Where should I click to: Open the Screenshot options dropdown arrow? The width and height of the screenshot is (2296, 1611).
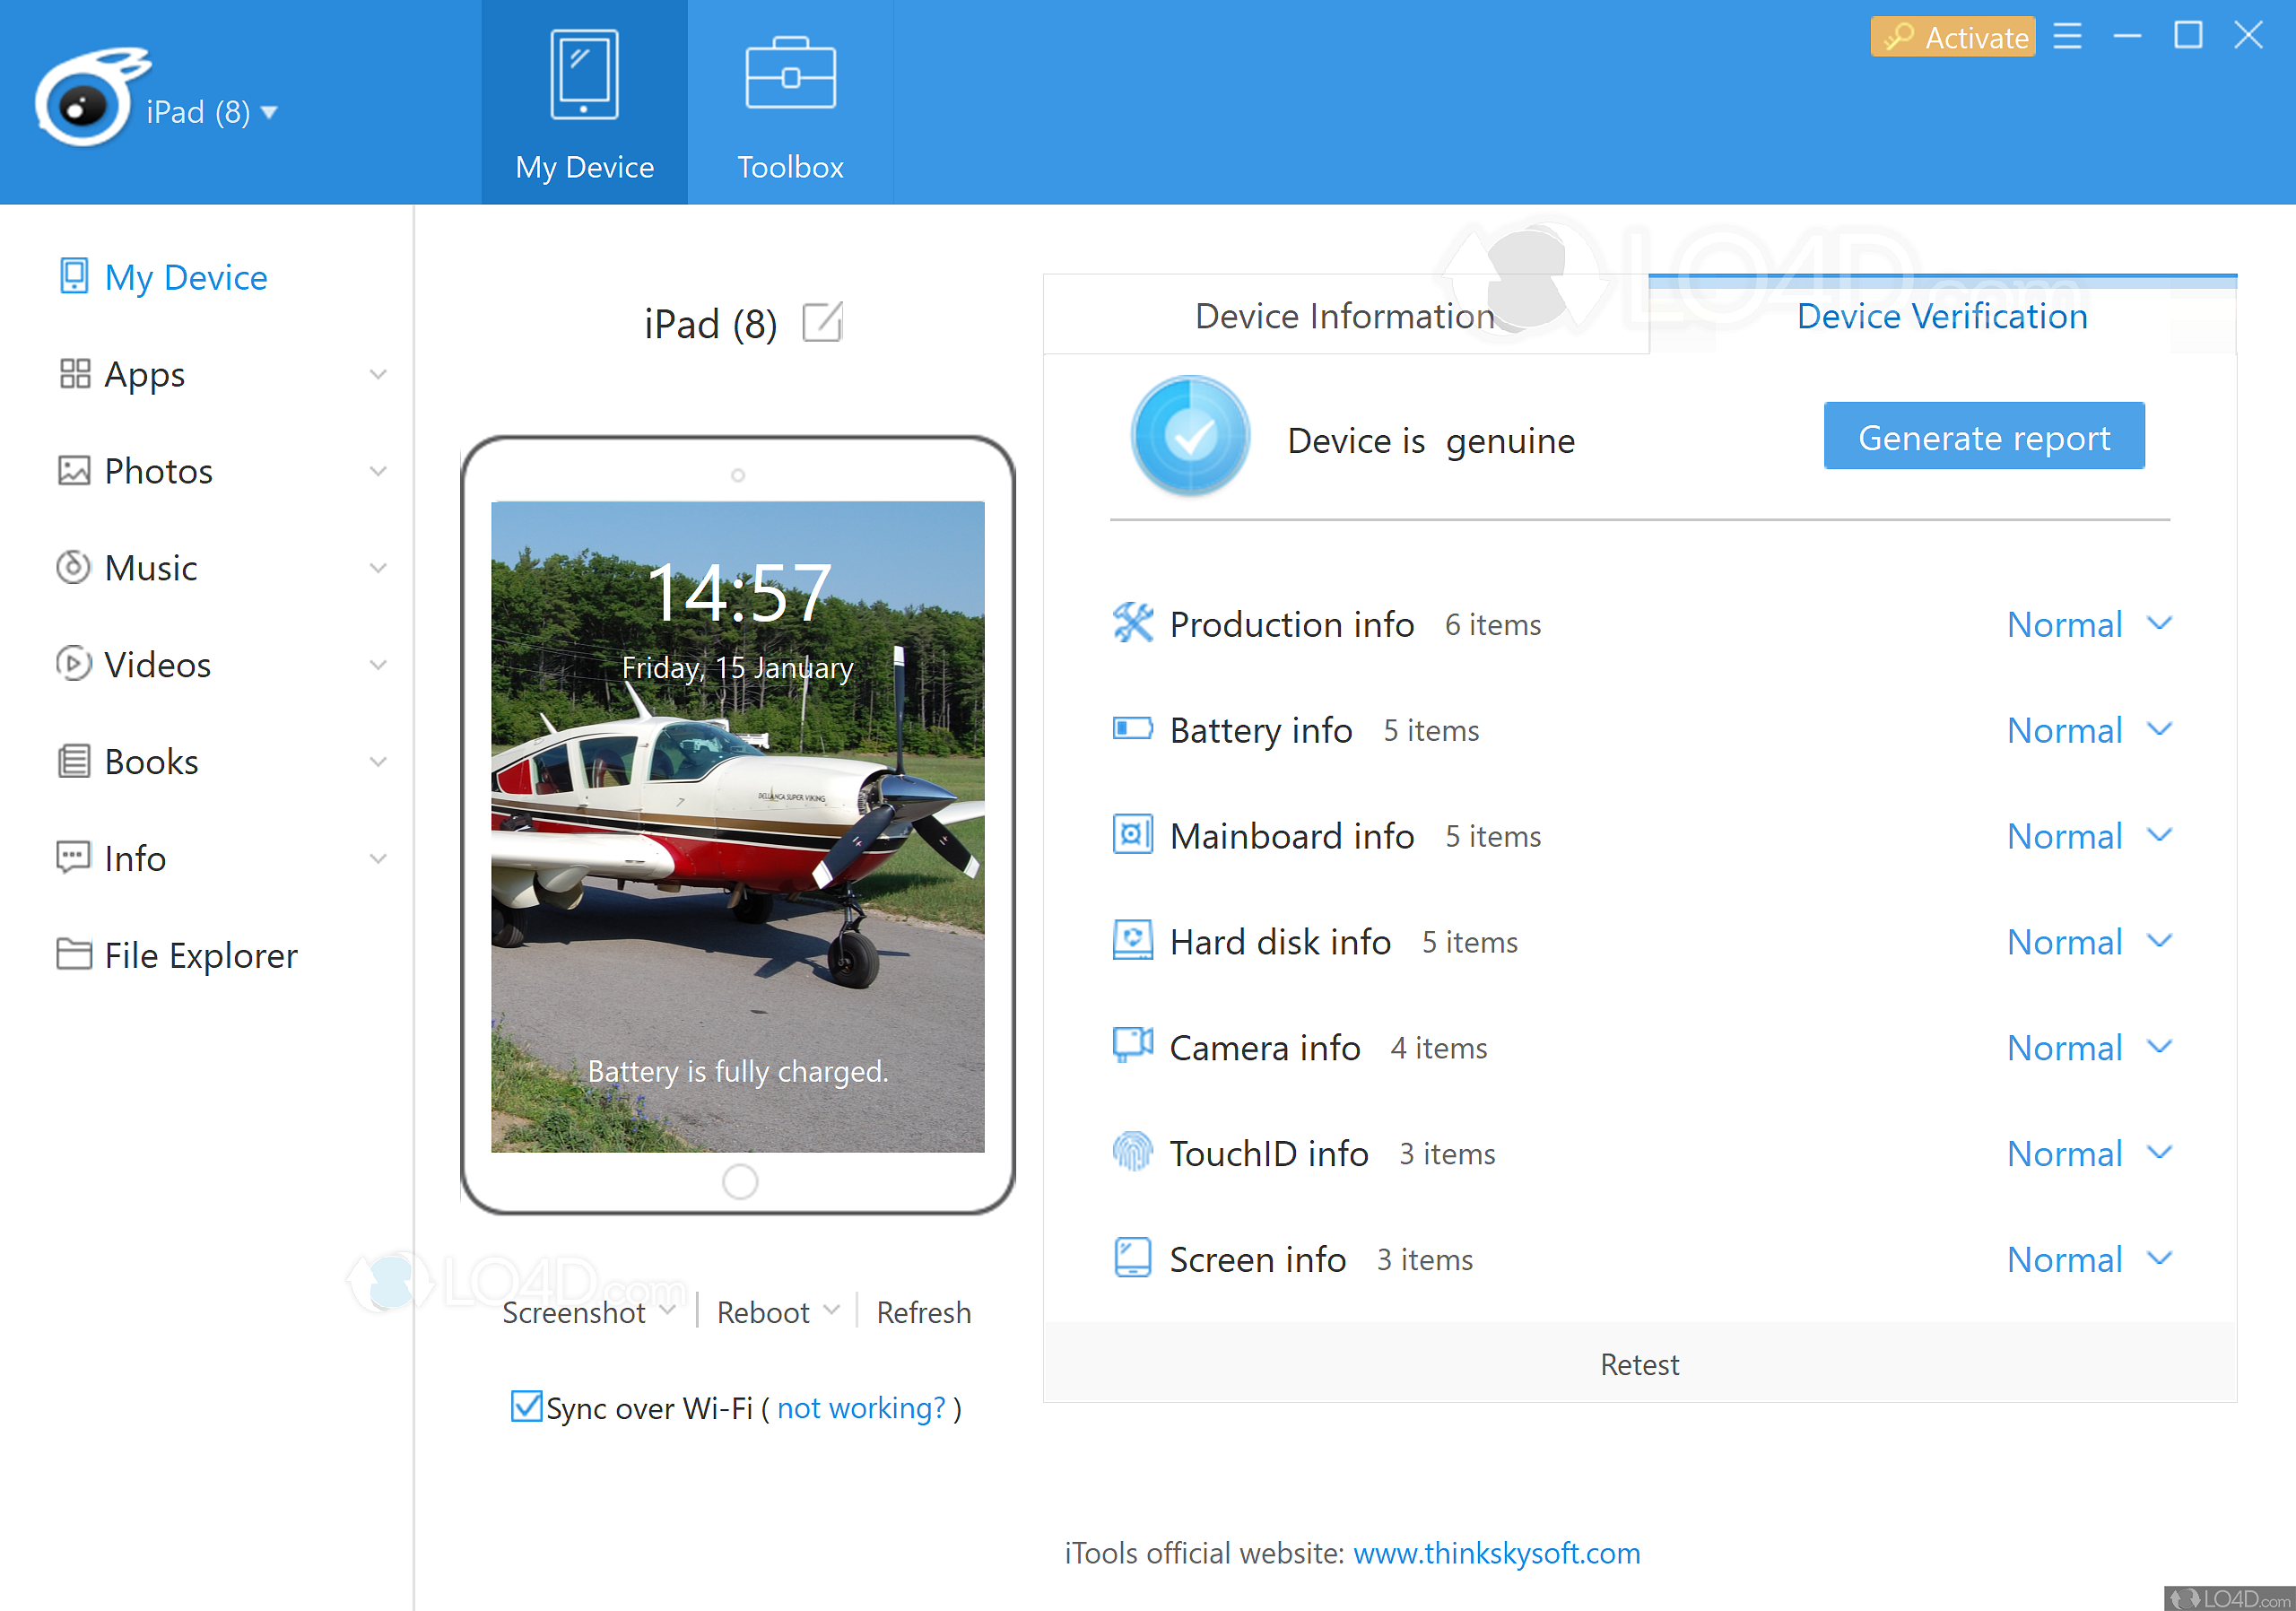pyautogui.click(x=668, y=1311)
